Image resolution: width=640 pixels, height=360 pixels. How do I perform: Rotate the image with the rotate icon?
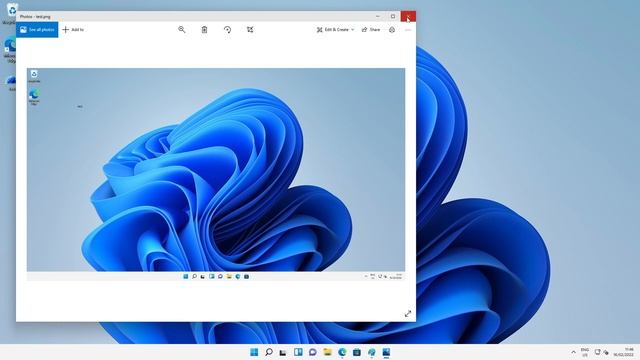pyautogui.click(x=227, y=29)
